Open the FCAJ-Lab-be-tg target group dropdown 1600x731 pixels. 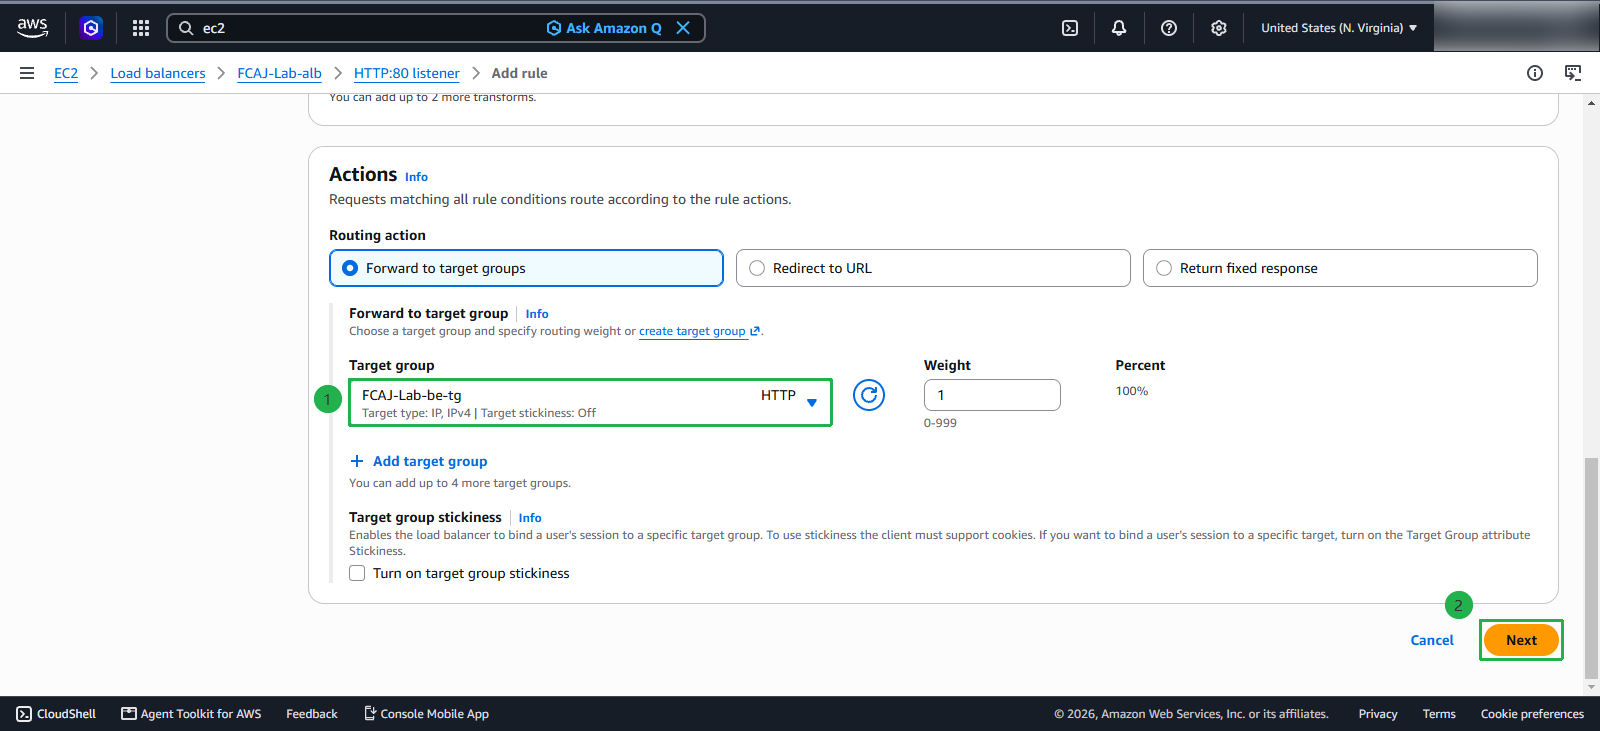(x=590, y=402)
